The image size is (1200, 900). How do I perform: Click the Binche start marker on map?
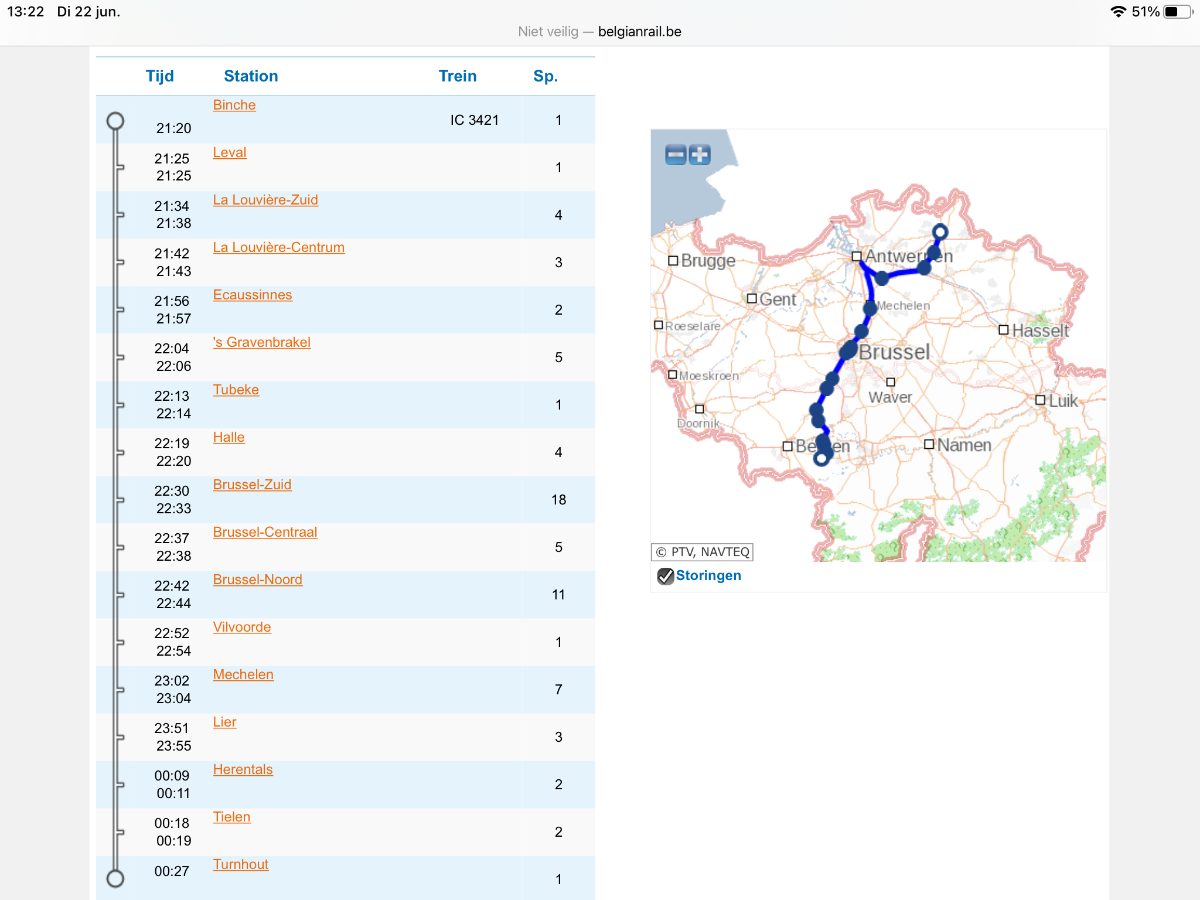pos(822,459)
